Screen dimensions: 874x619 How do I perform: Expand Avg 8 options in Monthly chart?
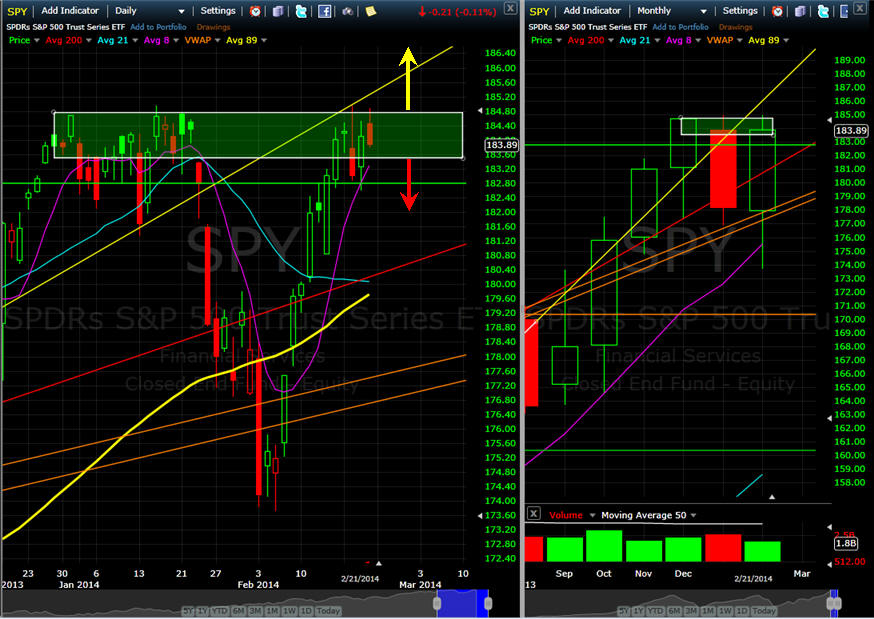pos(698,40)
